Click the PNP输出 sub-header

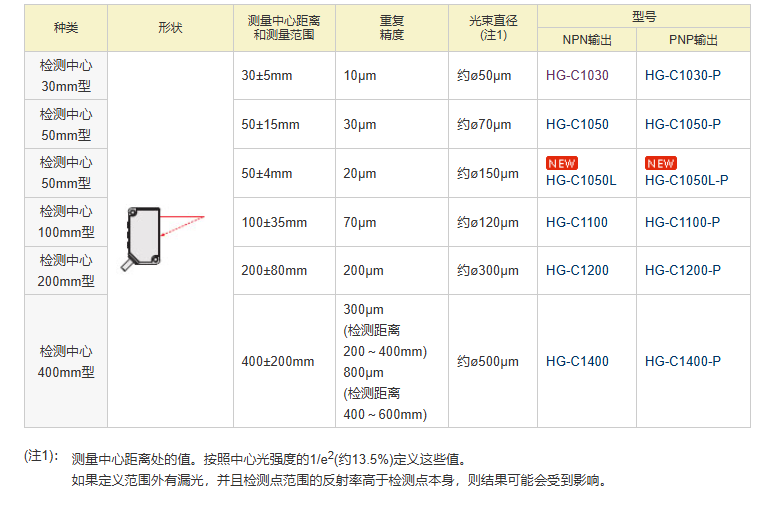[x=693, y=40]
